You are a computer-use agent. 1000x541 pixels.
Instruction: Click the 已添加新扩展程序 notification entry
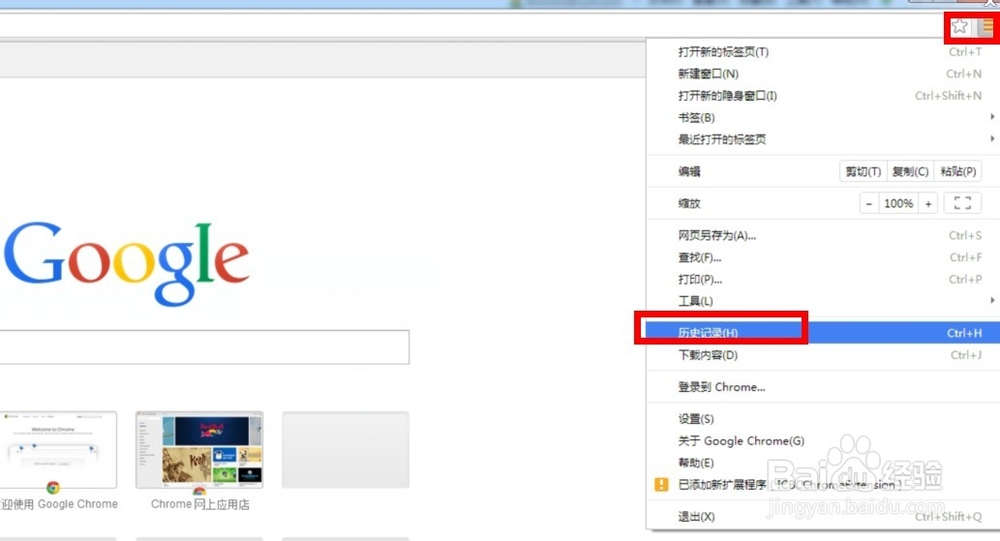823,485
